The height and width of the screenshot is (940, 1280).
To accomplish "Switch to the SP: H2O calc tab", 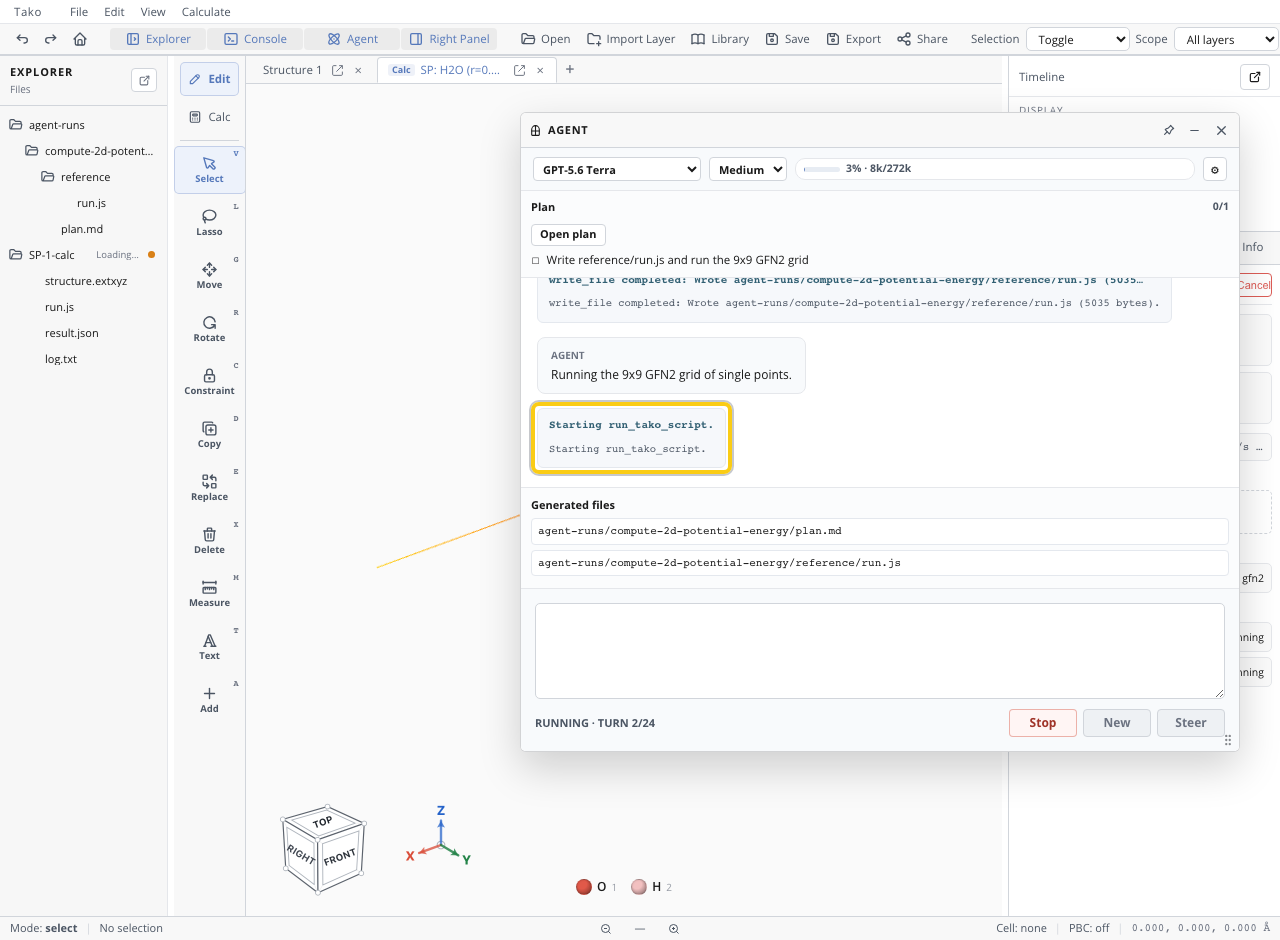I will click(460, 70).
